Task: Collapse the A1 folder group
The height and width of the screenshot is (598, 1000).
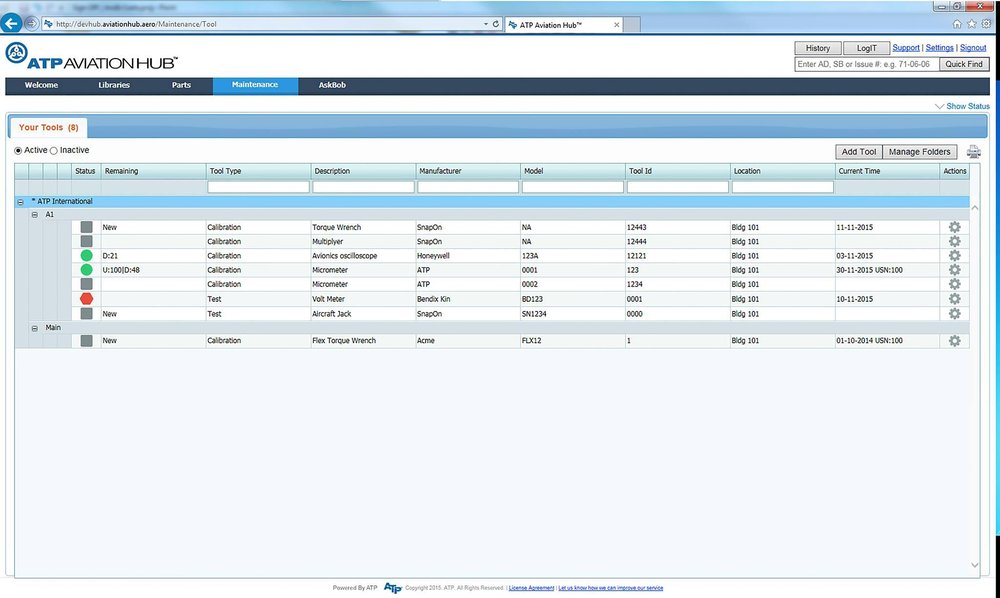Action: coord(35,214)
